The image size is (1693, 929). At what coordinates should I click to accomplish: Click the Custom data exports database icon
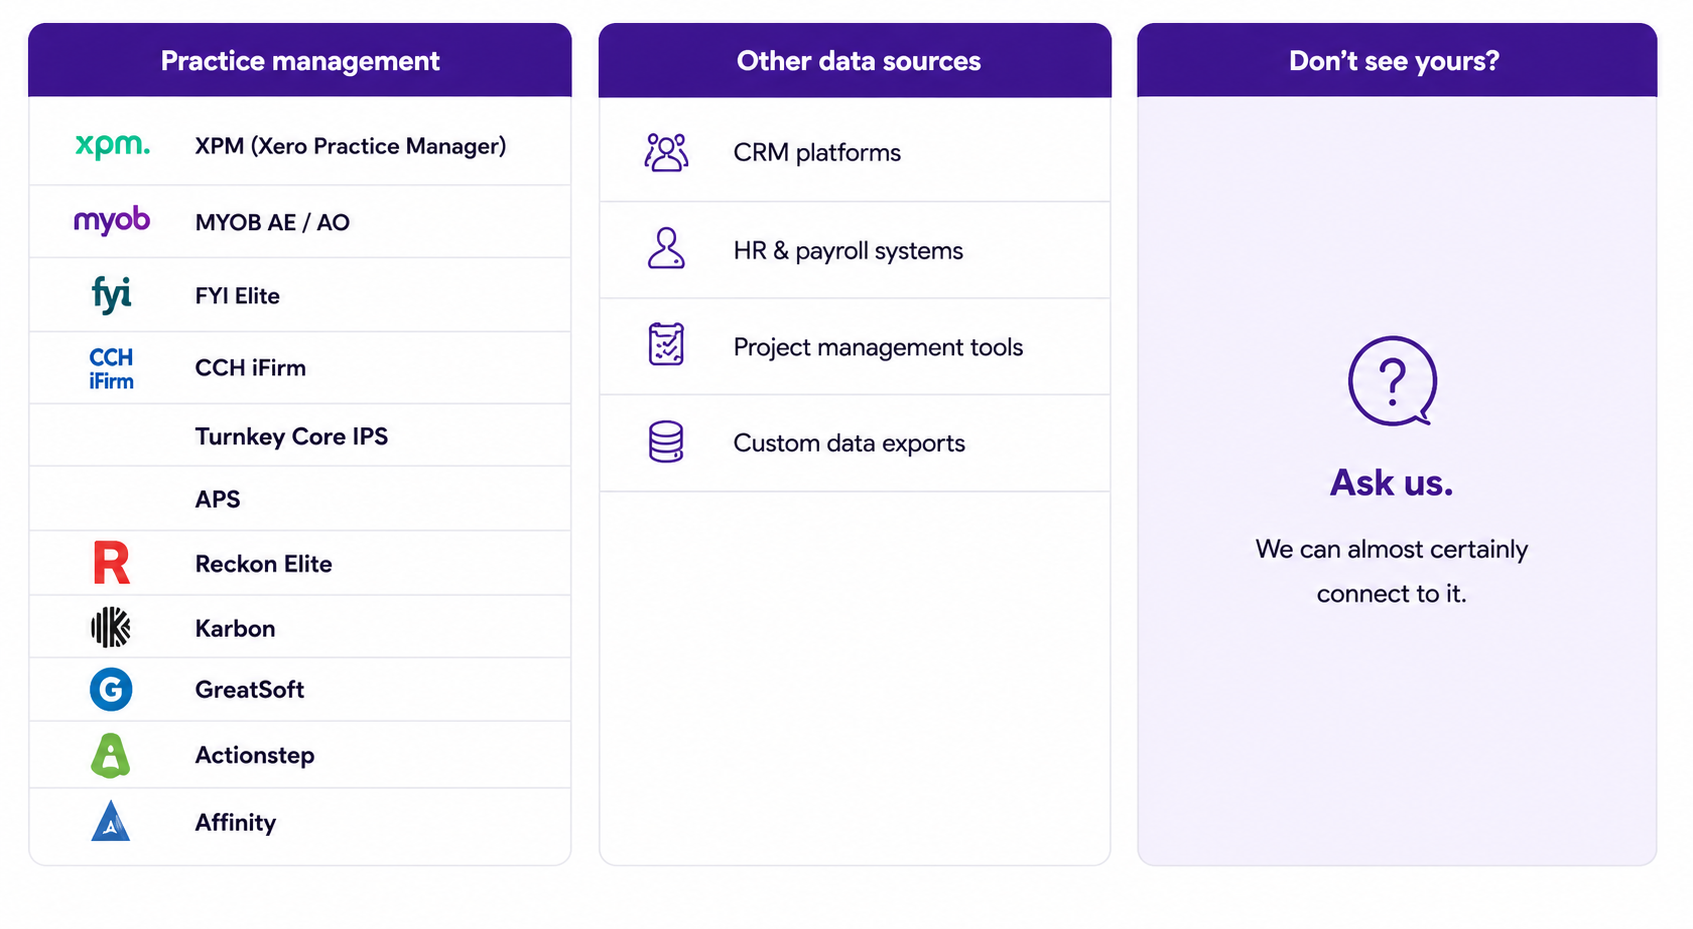666,441
